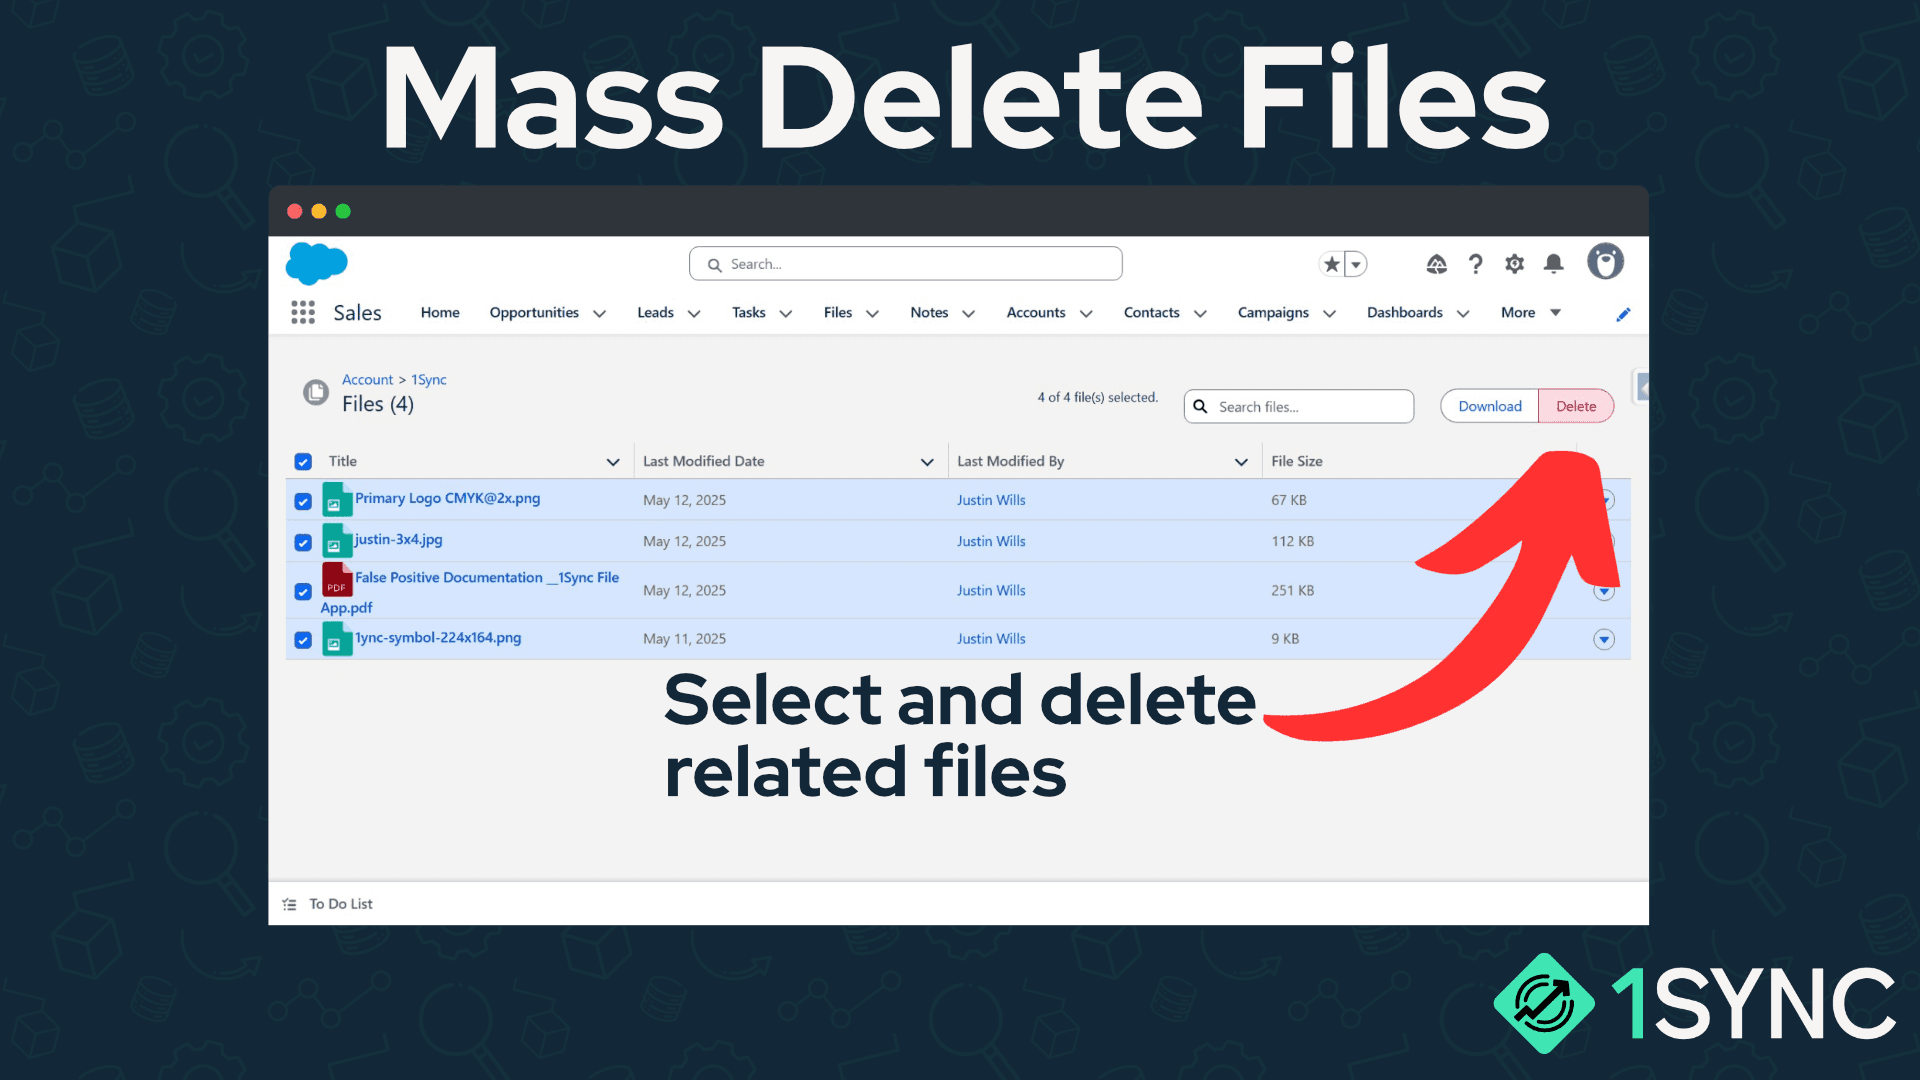Open the Campaigns tab
Screen dimensions: 1920x1080
(1273, 313)
